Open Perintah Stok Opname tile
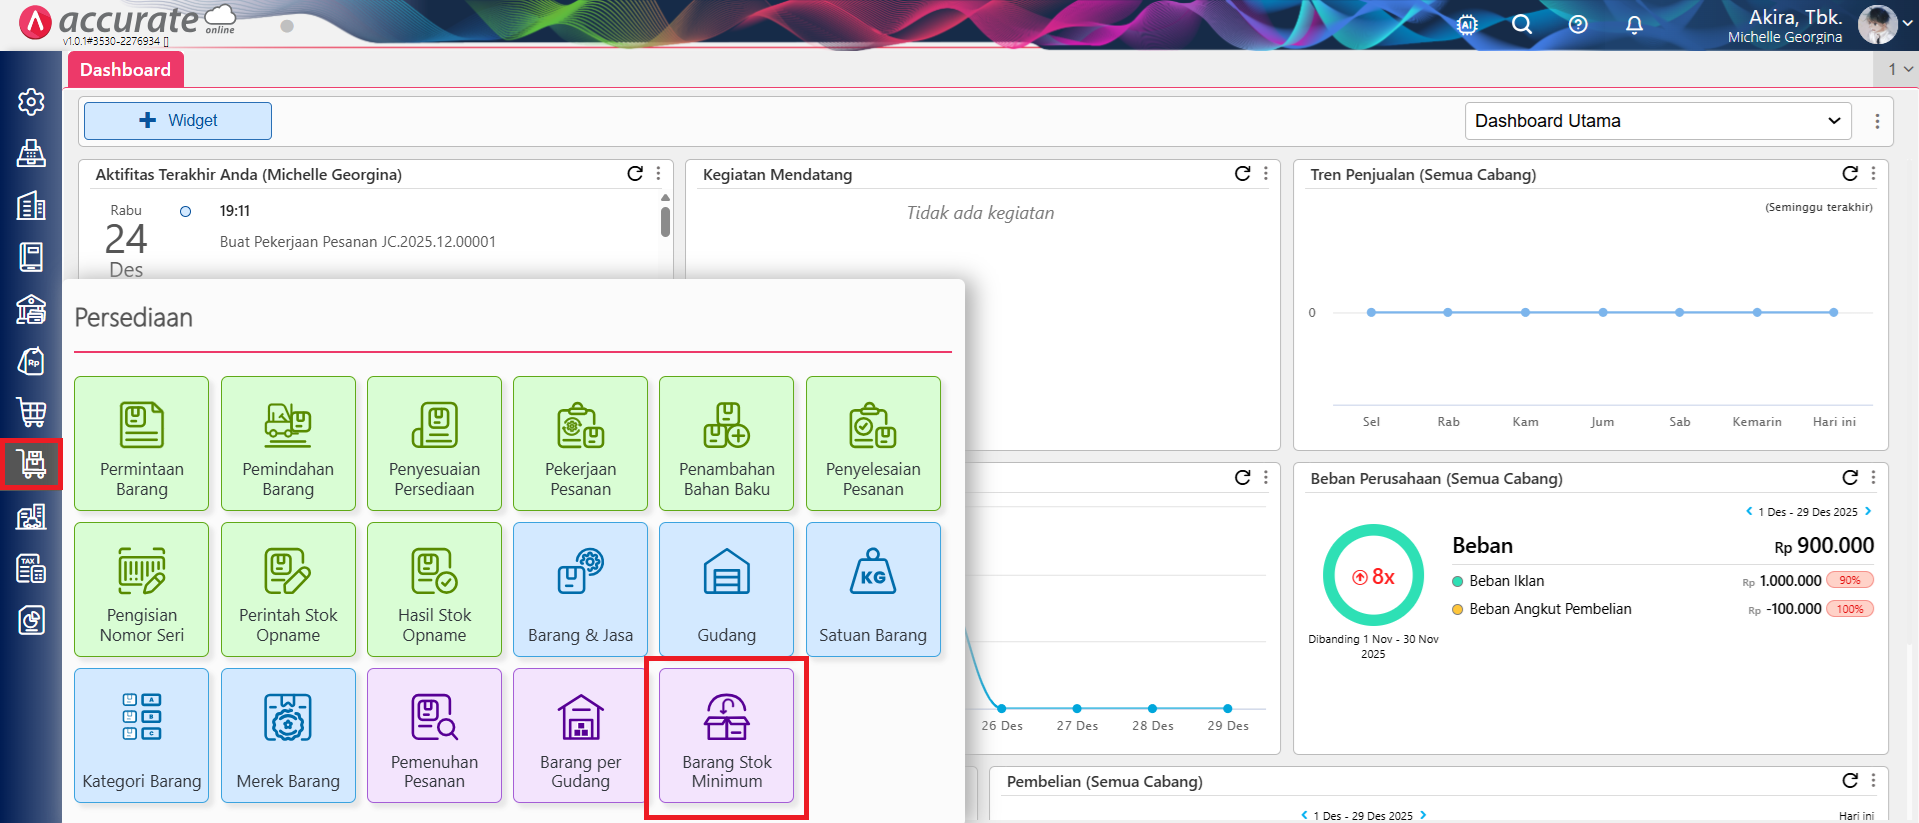The image size is (1919, 823). 288,589
